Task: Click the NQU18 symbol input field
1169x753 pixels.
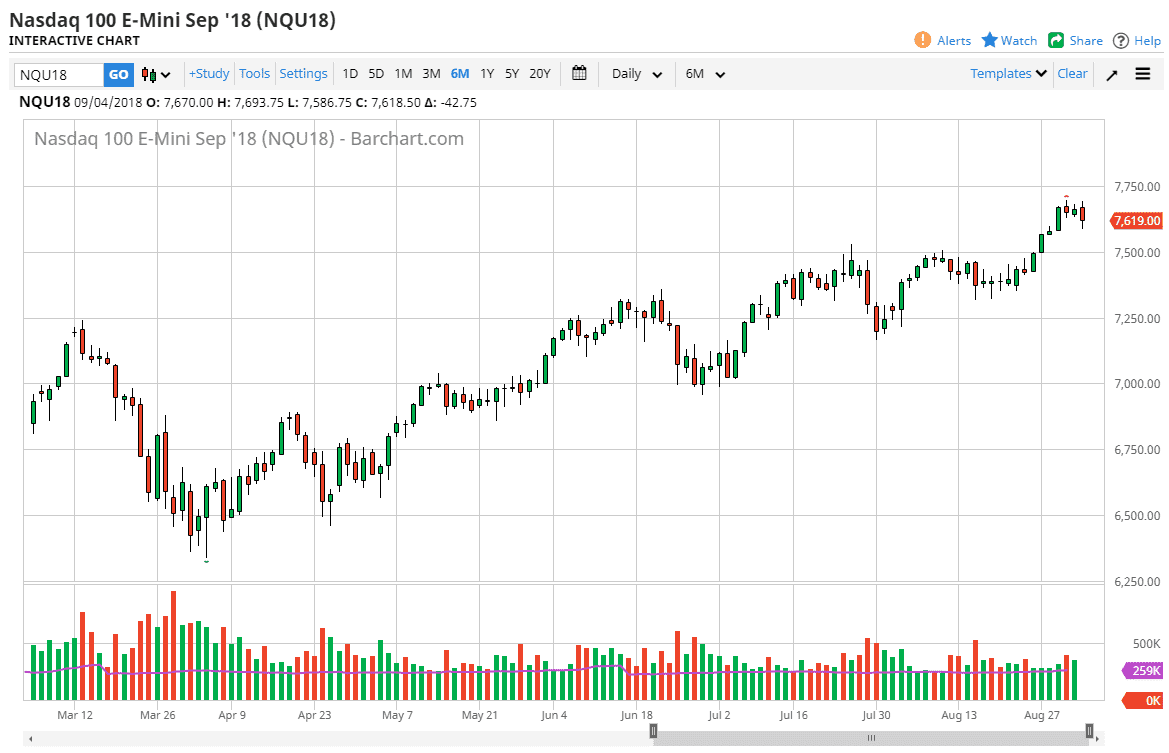Action: click(x=55, y=73)
